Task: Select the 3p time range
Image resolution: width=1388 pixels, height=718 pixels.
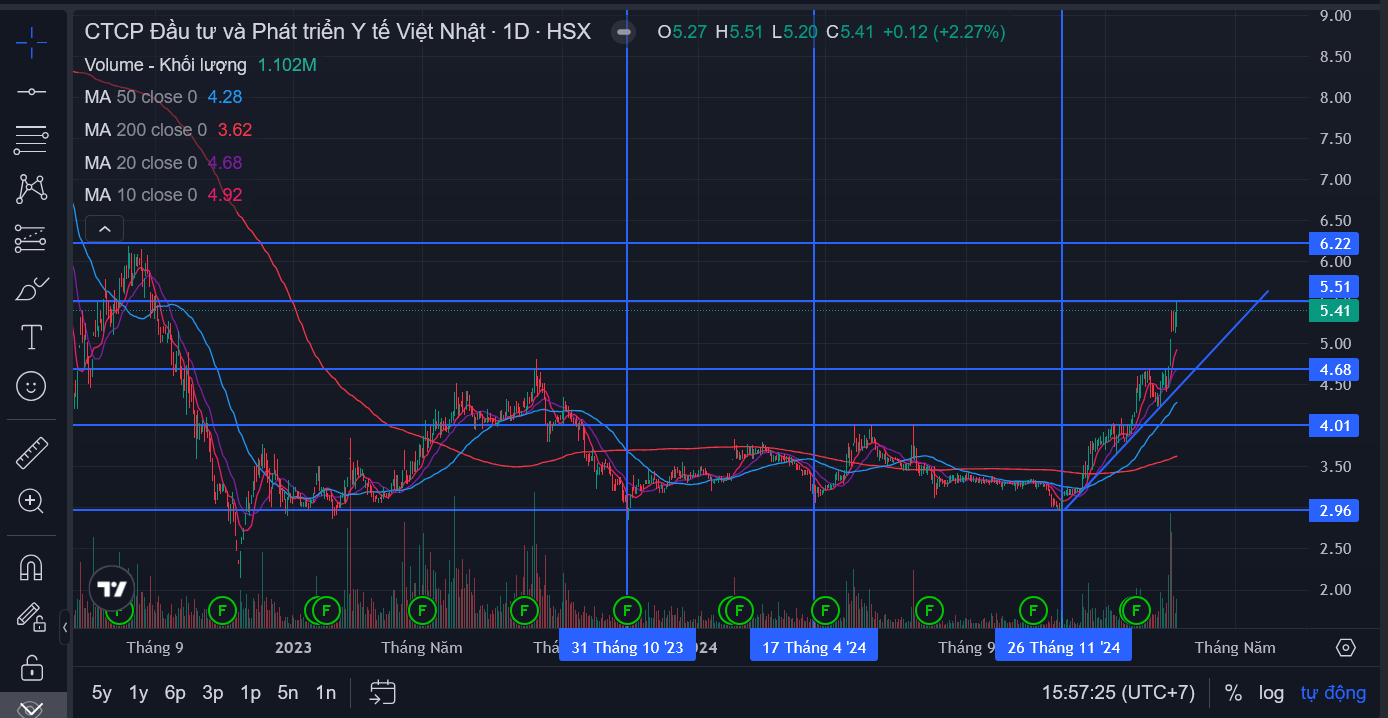Action: [x=212, y=692]
